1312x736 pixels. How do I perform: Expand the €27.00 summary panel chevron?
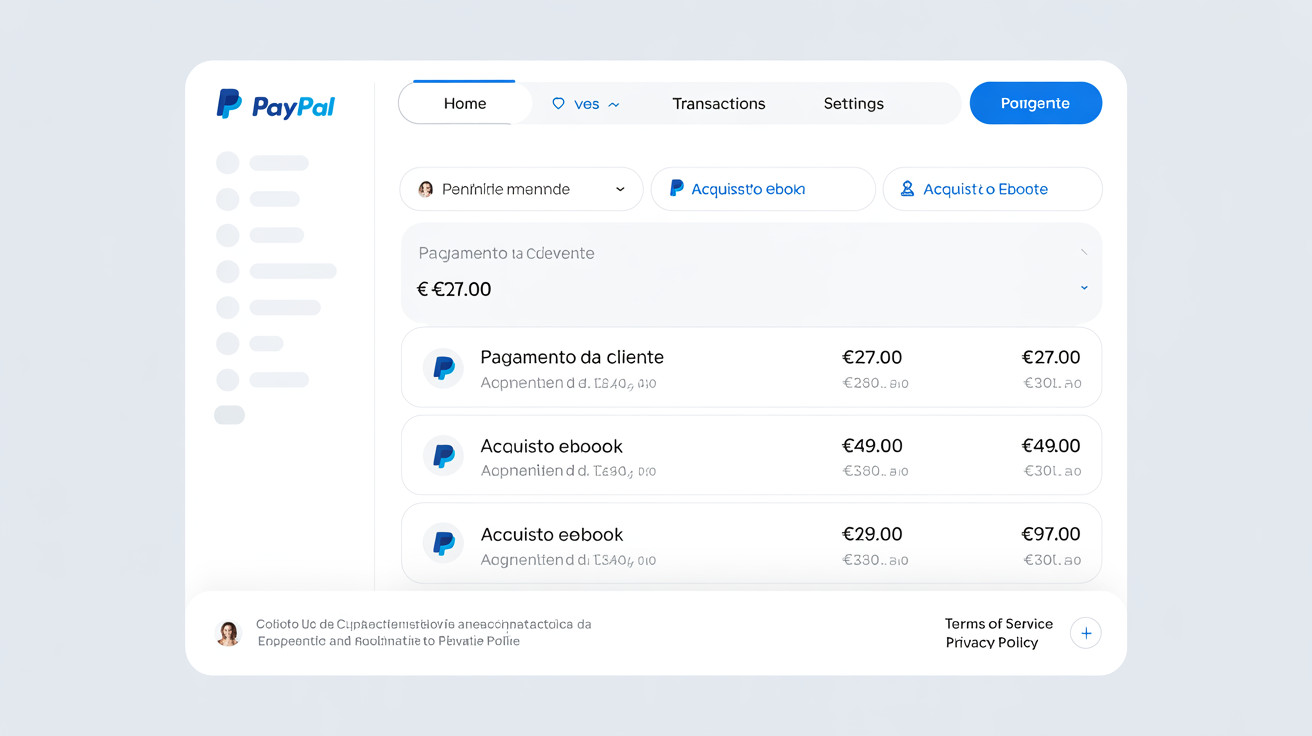pos(1084,288)
